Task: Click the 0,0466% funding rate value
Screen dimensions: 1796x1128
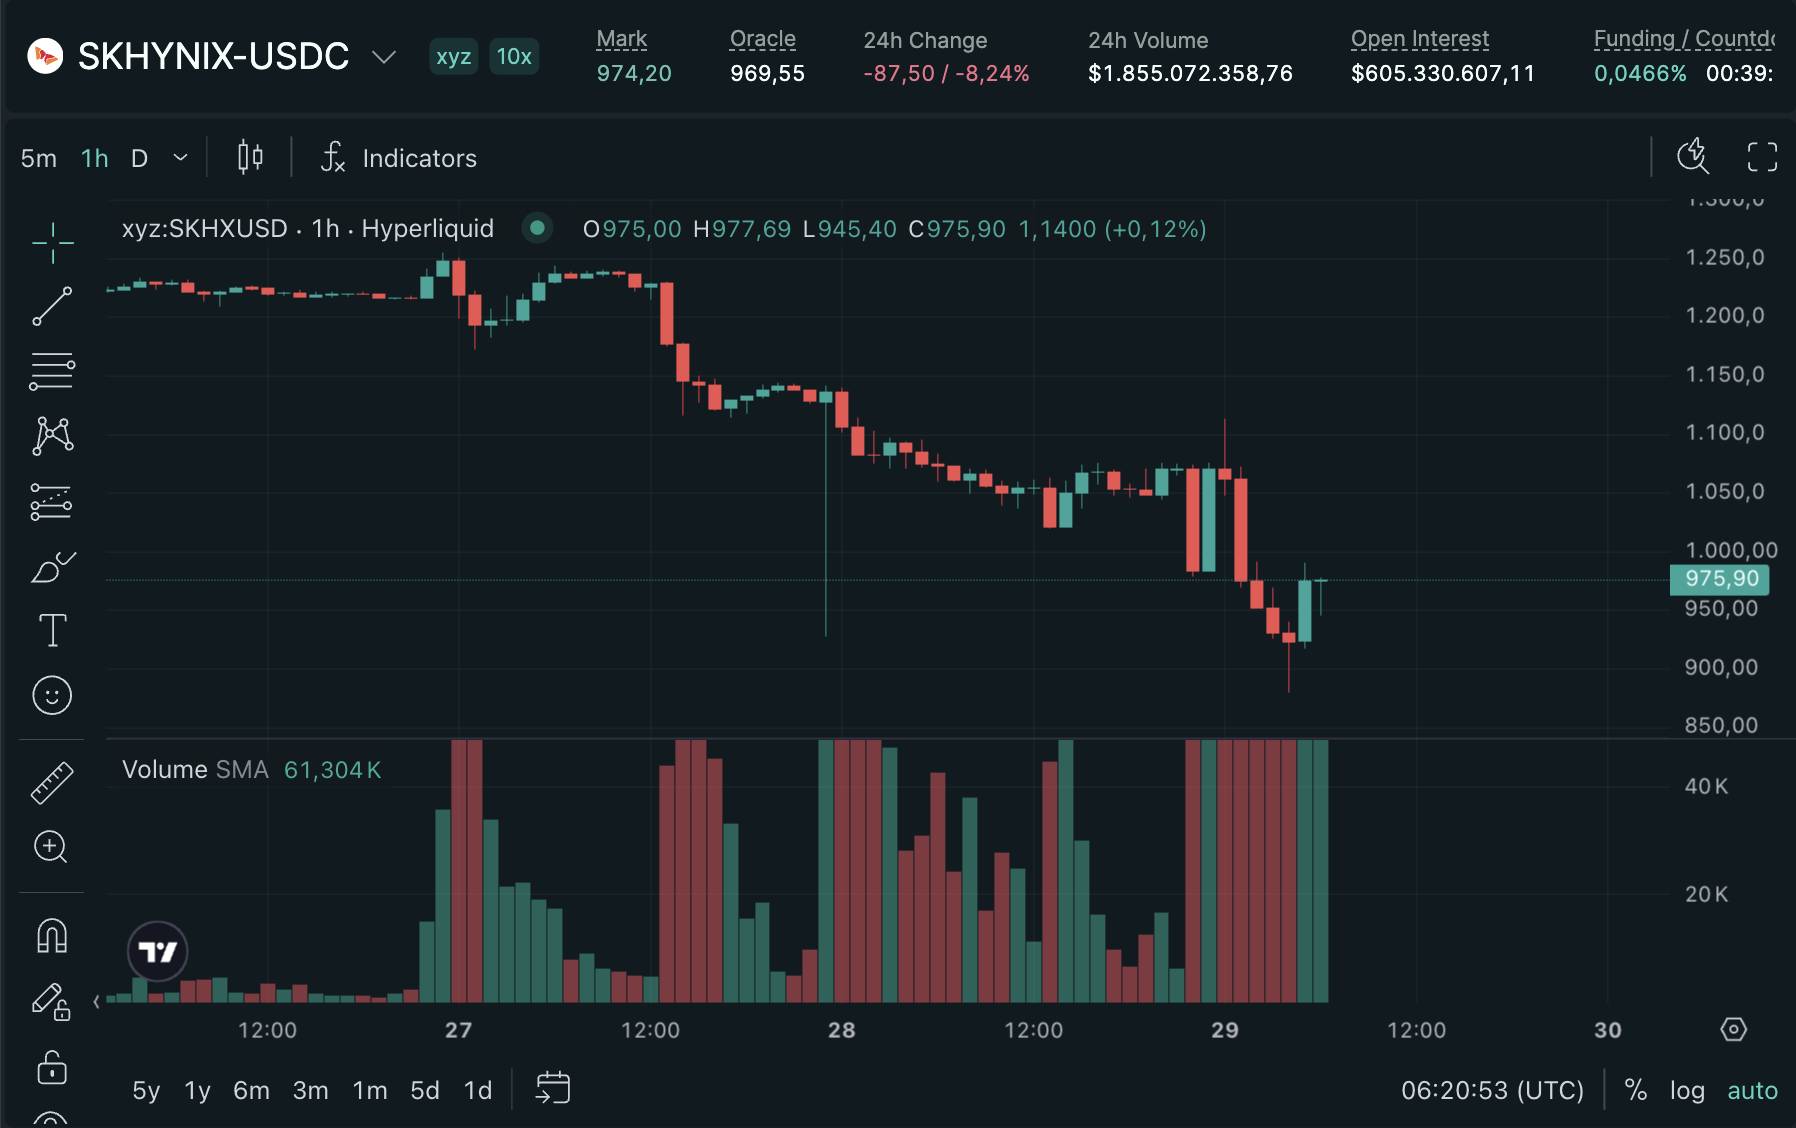Action: pos(1640,73)
